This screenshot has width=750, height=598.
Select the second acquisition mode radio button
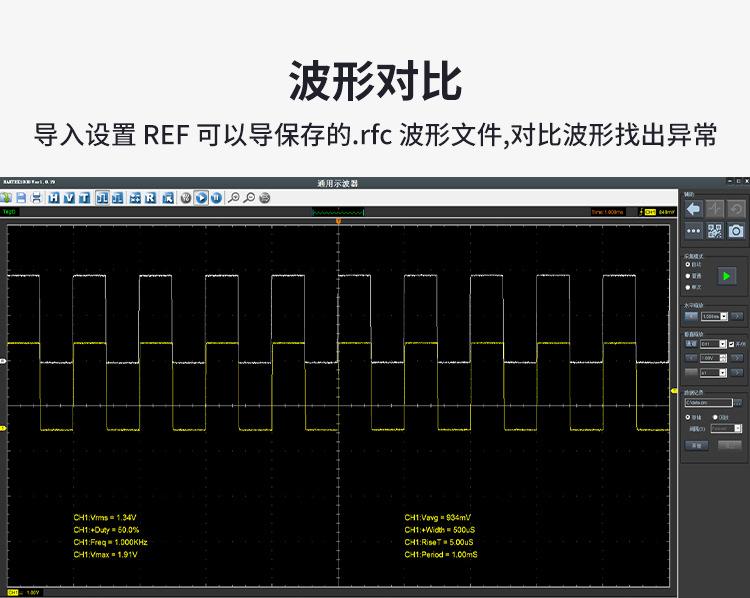click(688, 274)
